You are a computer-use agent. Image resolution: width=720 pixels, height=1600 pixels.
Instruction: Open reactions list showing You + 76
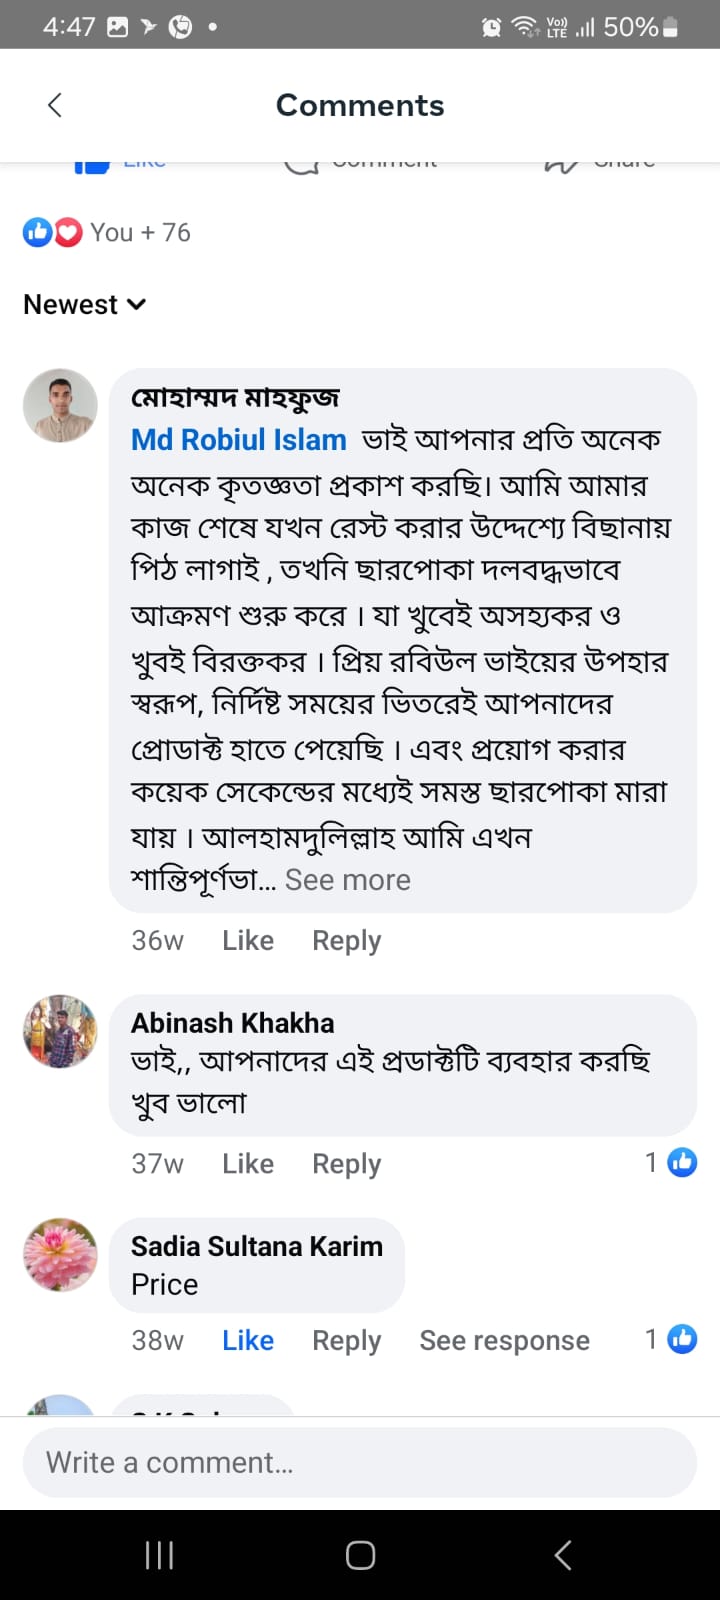(x=107, y=233)
